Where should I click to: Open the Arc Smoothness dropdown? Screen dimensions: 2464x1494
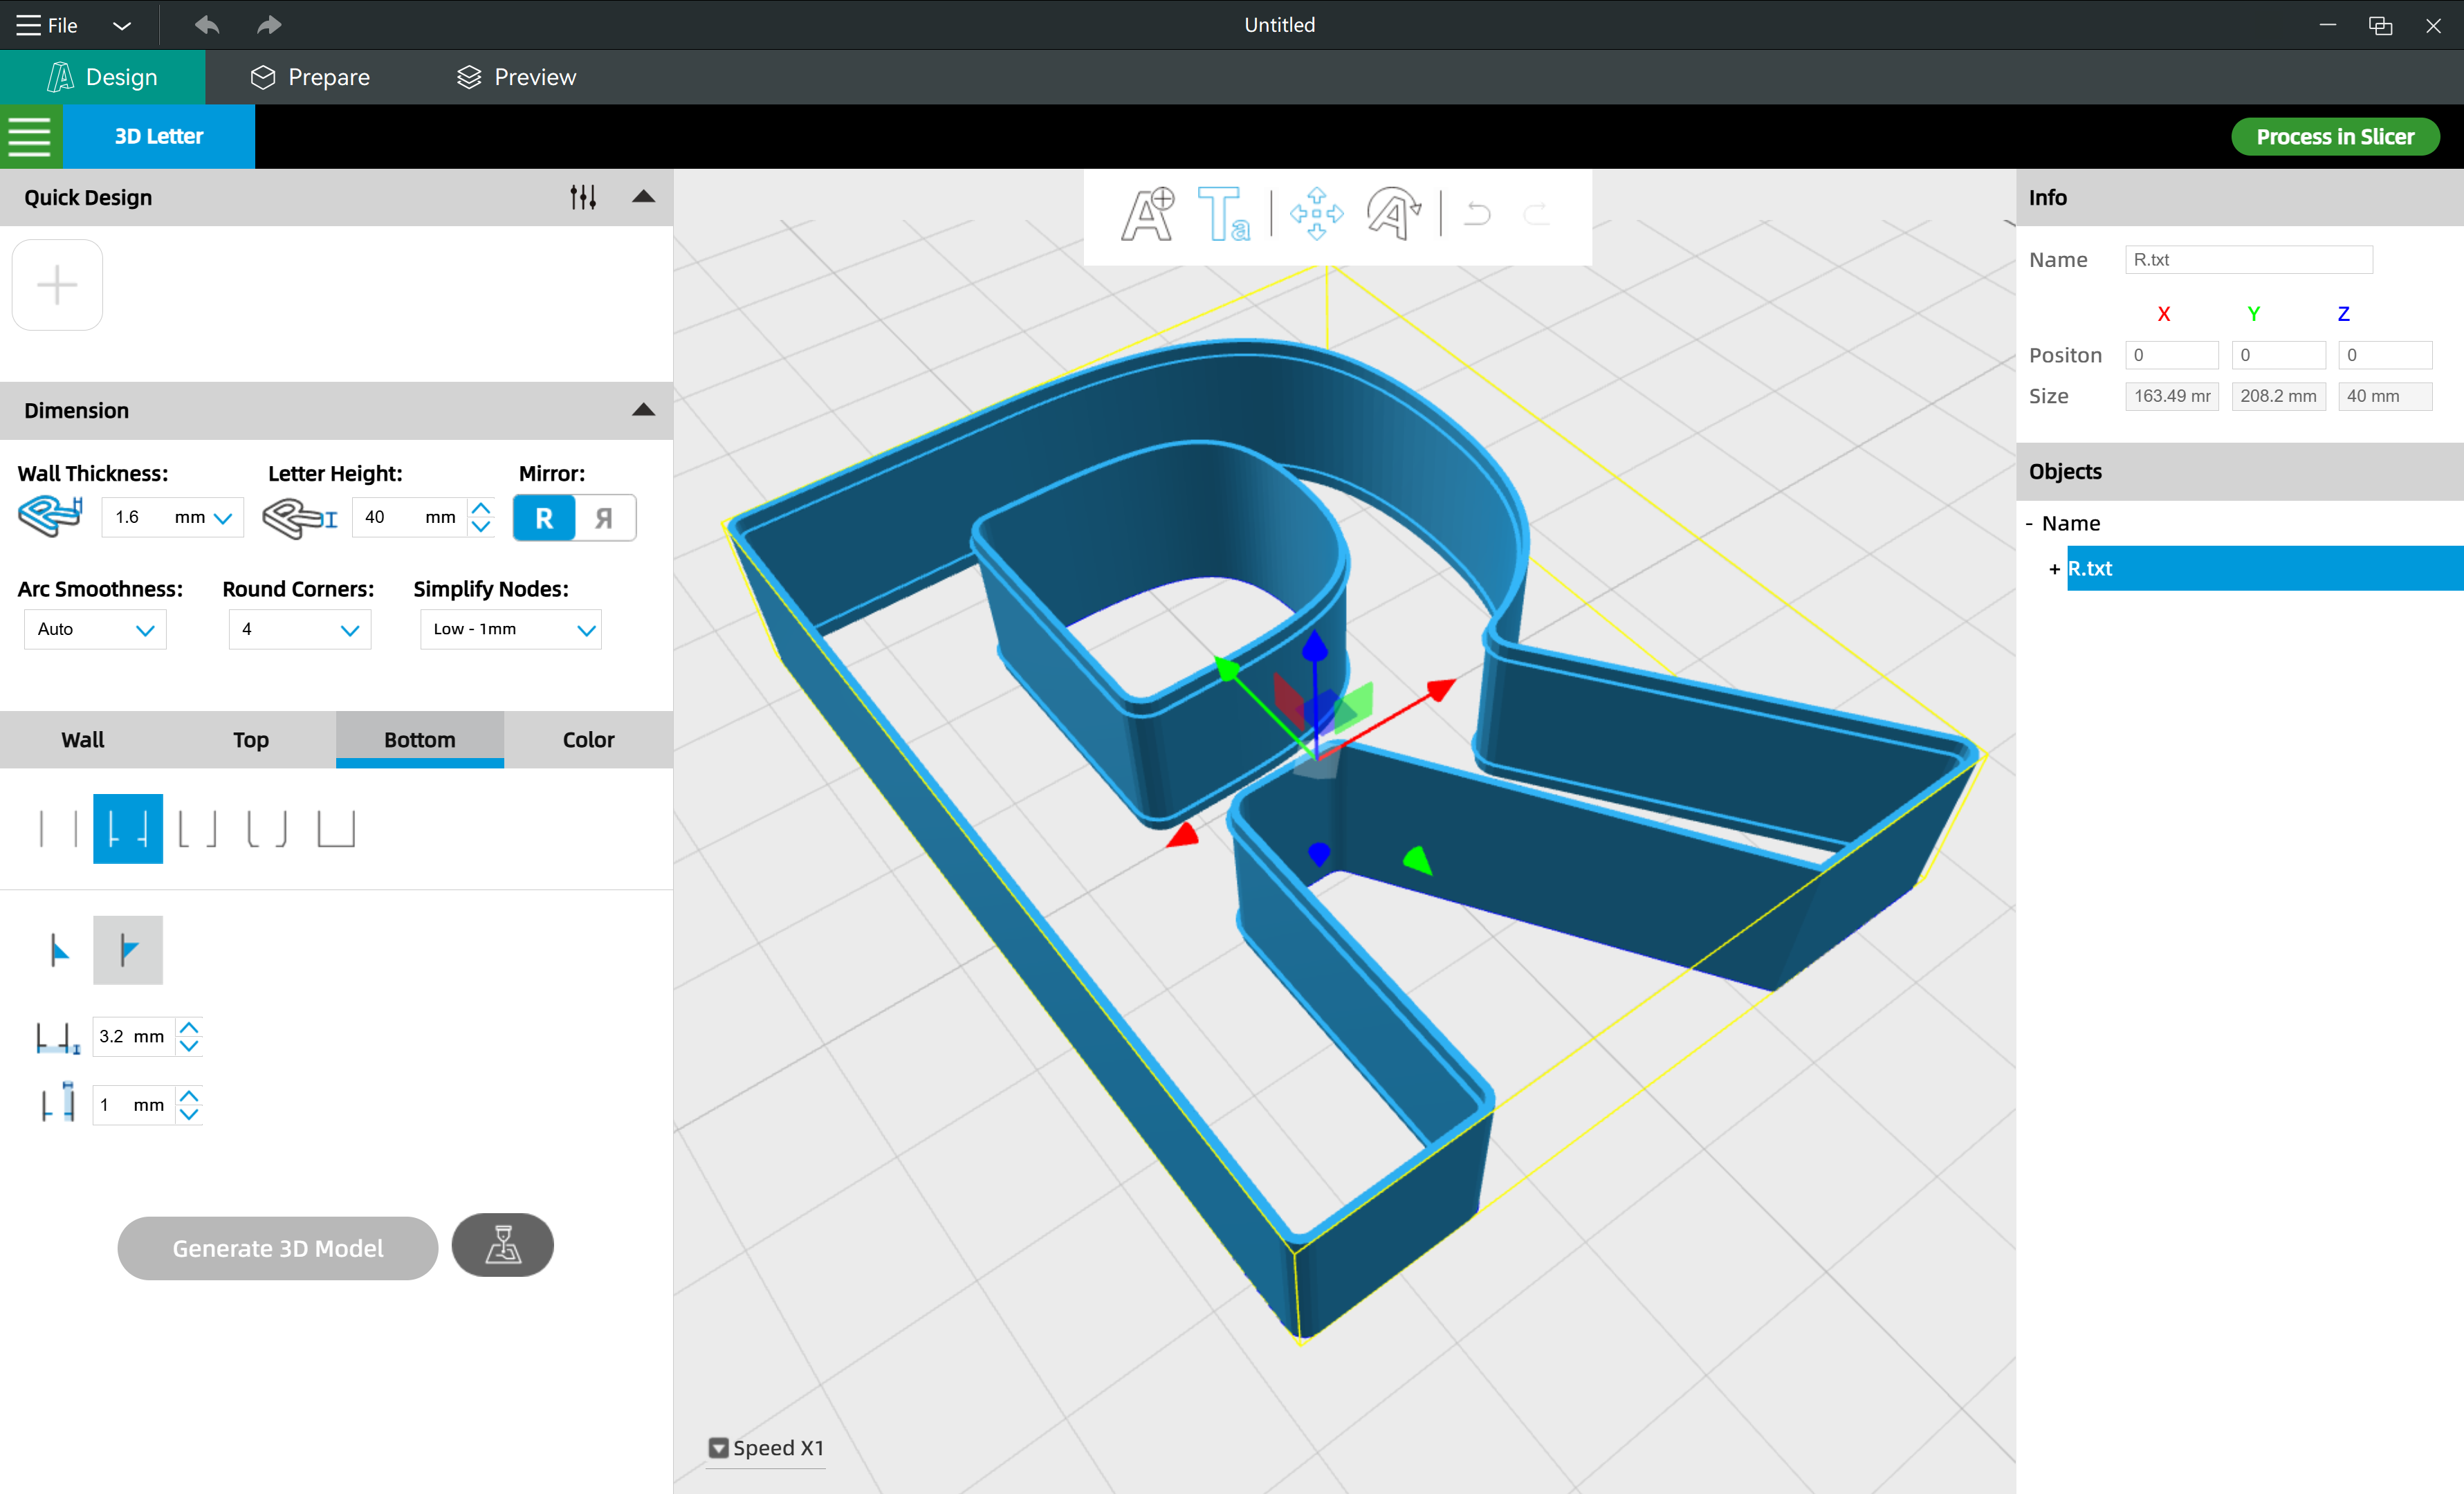pyautogui.click(x=95, y=630)
